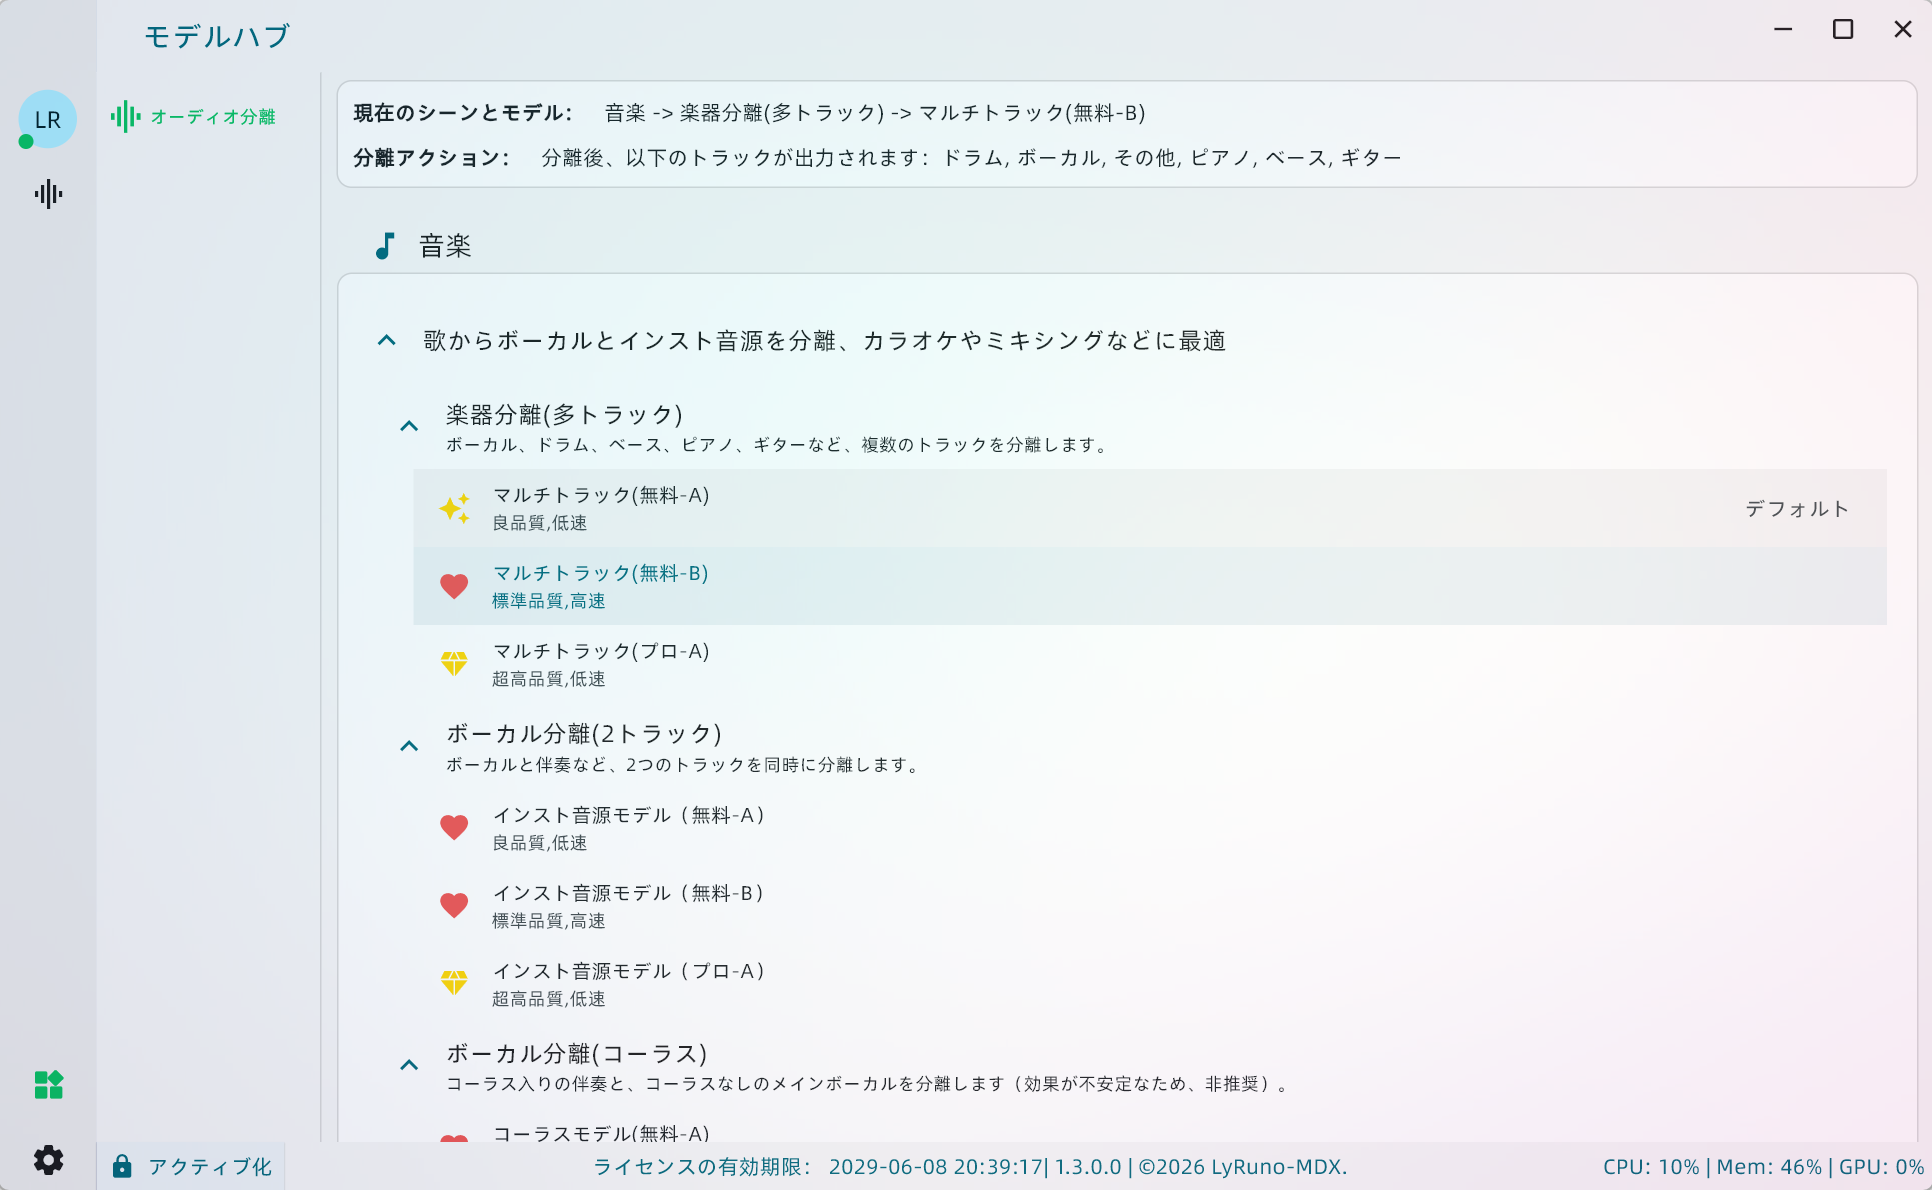Screen dimensions: 1932x1190
Task: Click the LR user avatar
Action: [47, 119]
